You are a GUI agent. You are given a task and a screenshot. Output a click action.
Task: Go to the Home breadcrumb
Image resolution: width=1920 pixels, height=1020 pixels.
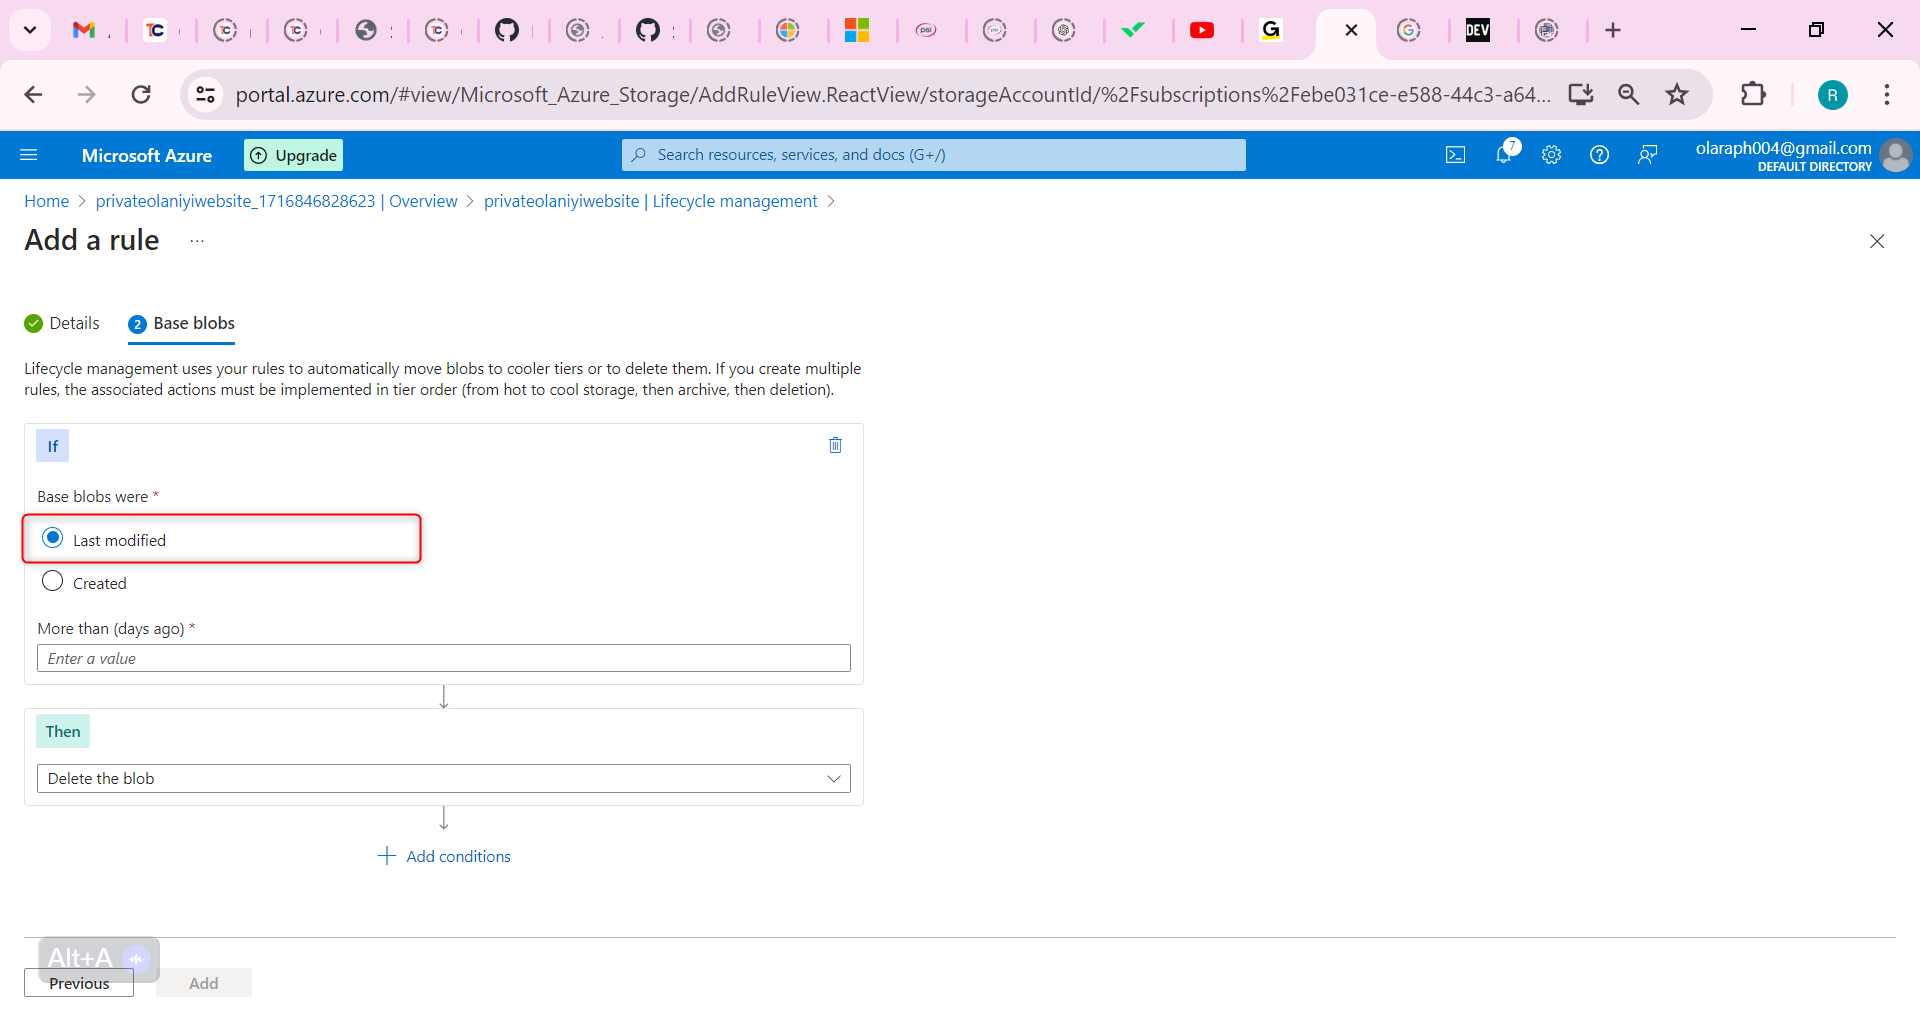click(47, 201)
